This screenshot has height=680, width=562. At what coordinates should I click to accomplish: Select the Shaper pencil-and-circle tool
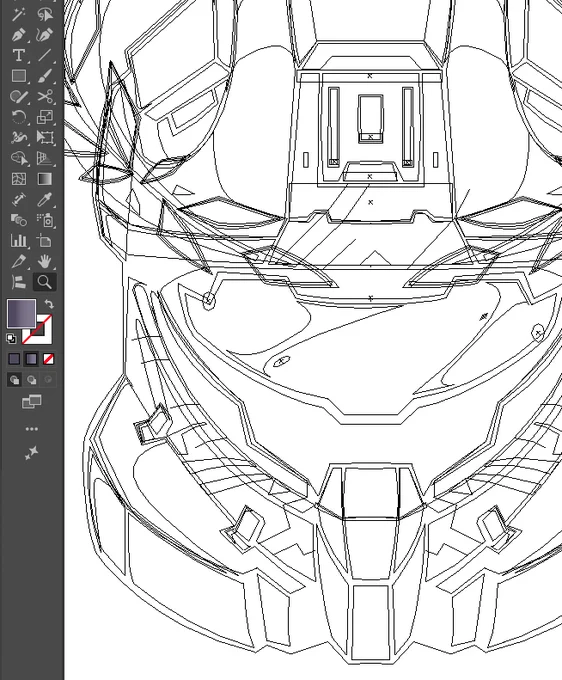pyautogui.click(x=19, y=96)
